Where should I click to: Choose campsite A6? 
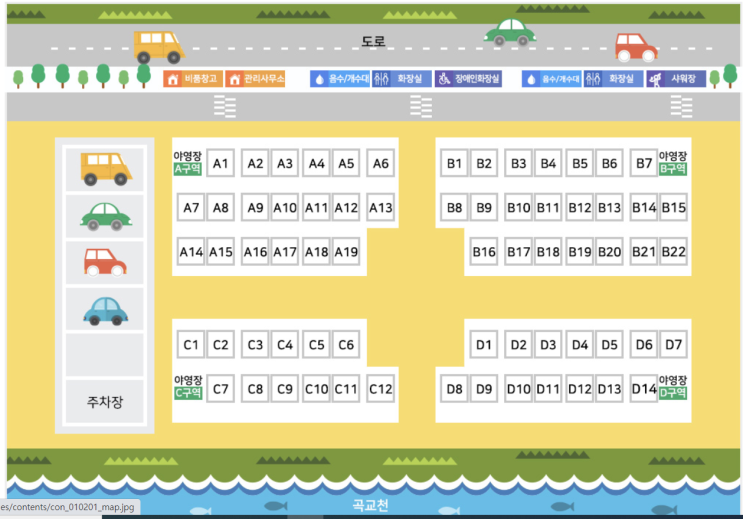pyautogui.click(x=381, y=164)
